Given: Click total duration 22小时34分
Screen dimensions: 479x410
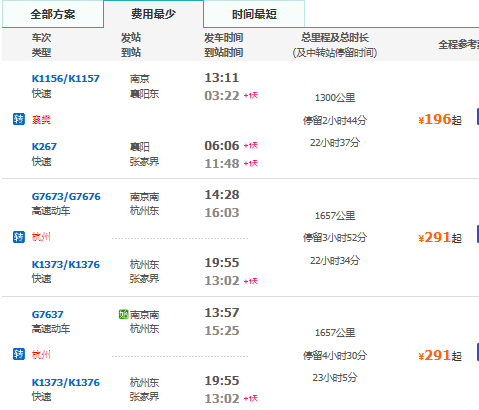Looking at the screenshot, I should point(335,261).
